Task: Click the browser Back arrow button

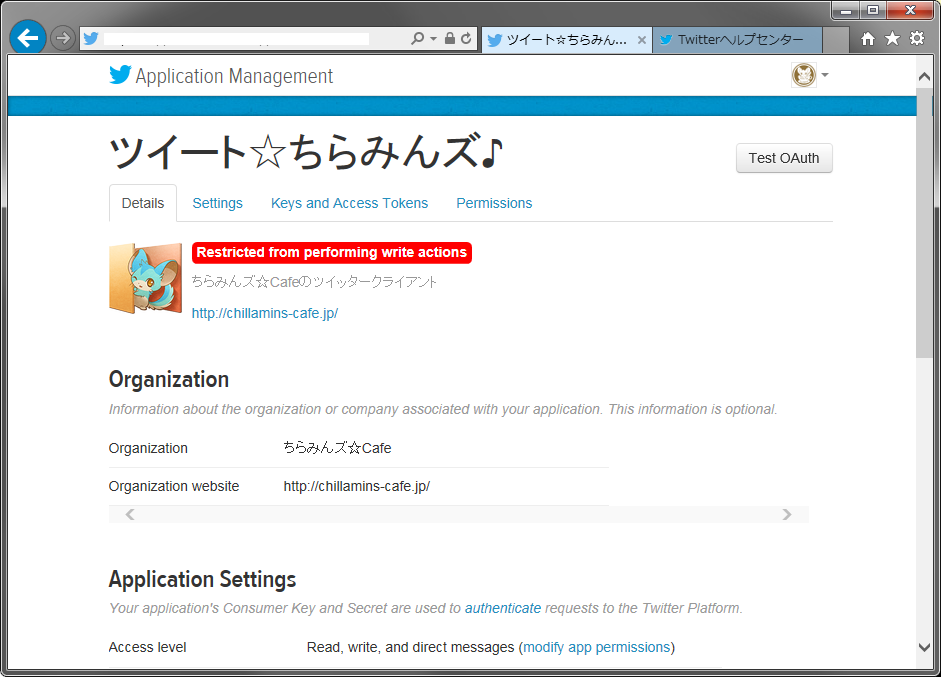Action: 28,38
